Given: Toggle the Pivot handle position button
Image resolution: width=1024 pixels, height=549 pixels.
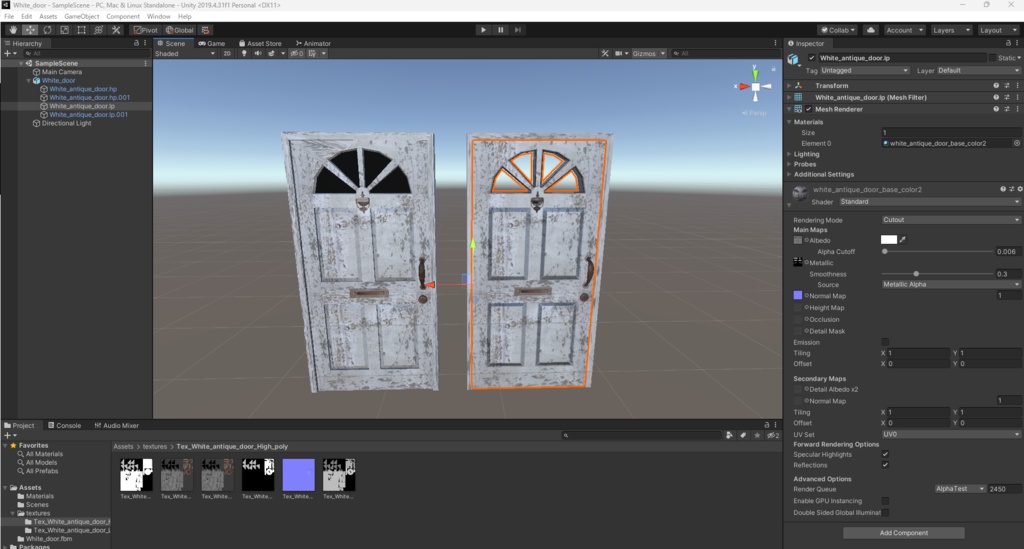Looking at the screenshot, I should (146, 30).
